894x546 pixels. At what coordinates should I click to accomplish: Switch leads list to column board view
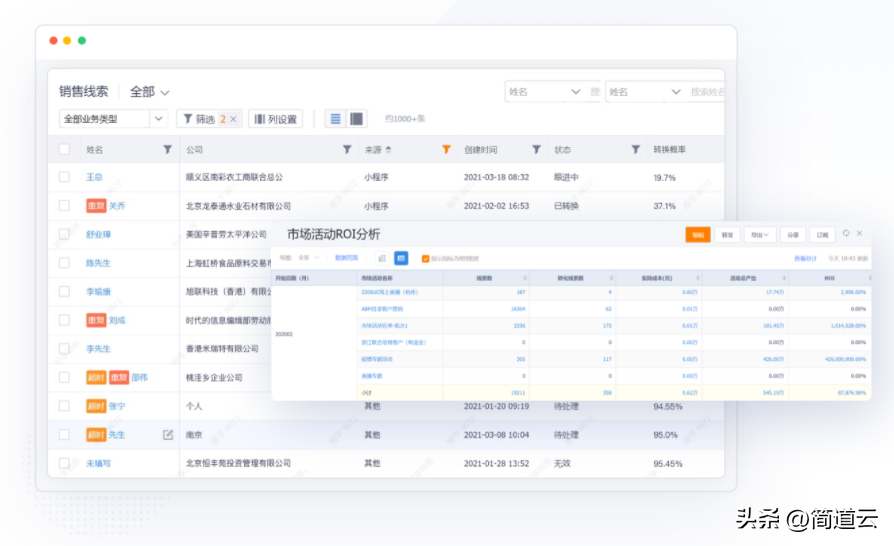point(356,119)
